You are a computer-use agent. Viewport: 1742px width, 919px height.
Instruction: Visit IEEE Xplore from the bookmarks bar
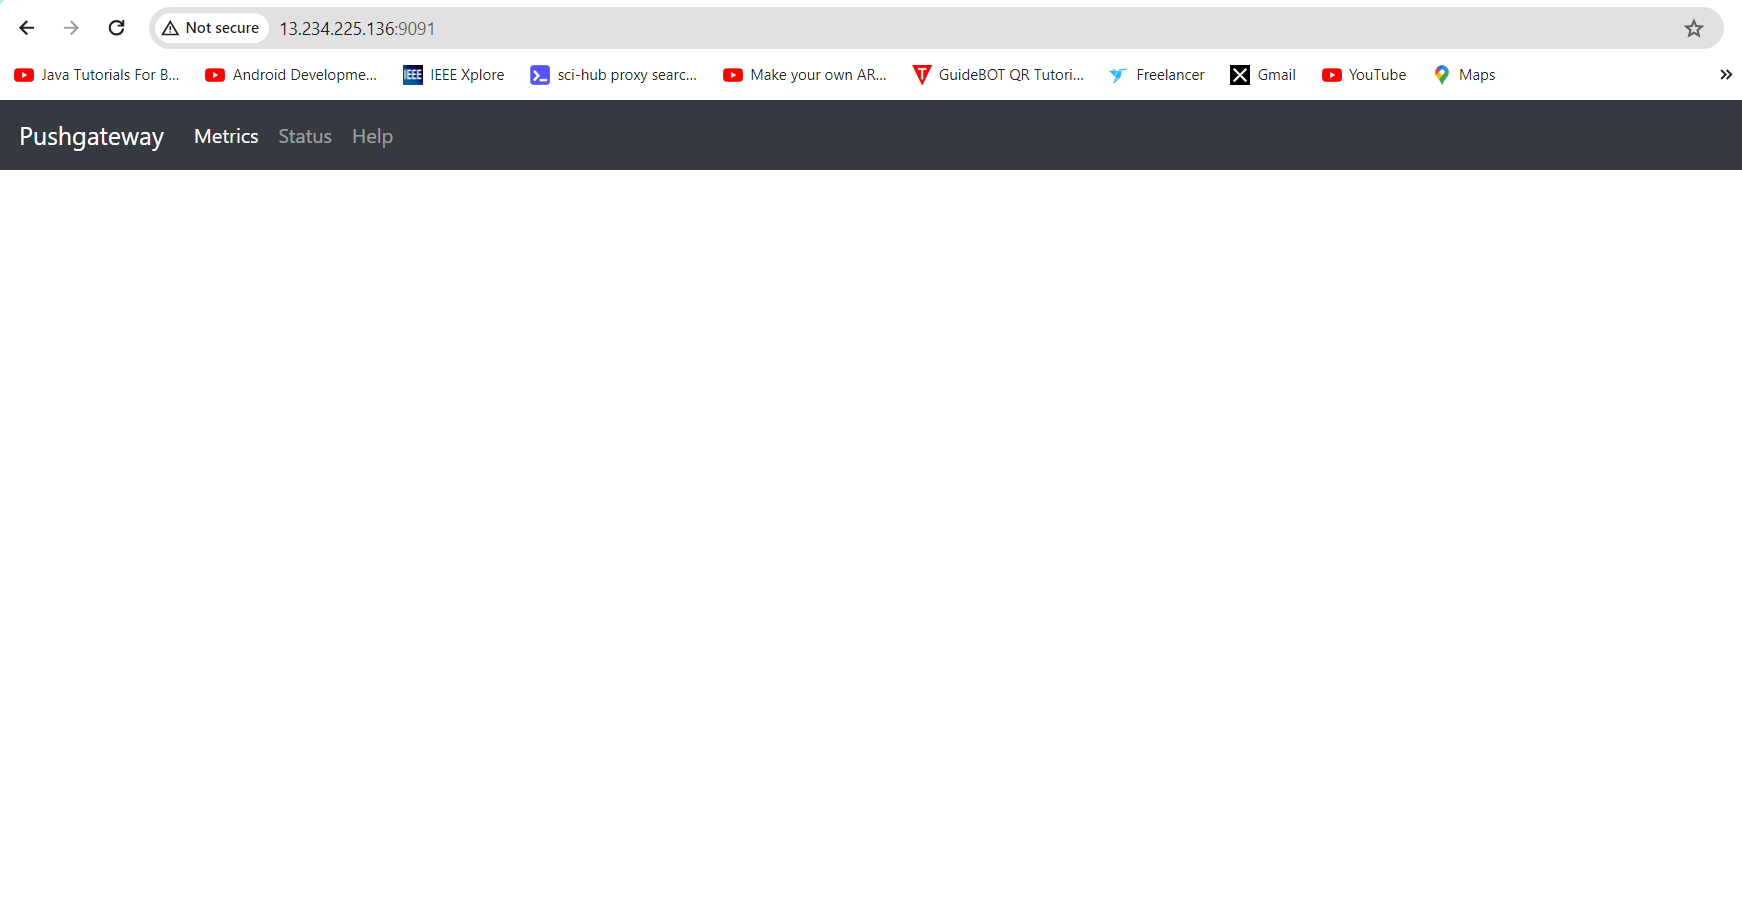(454, 74)
